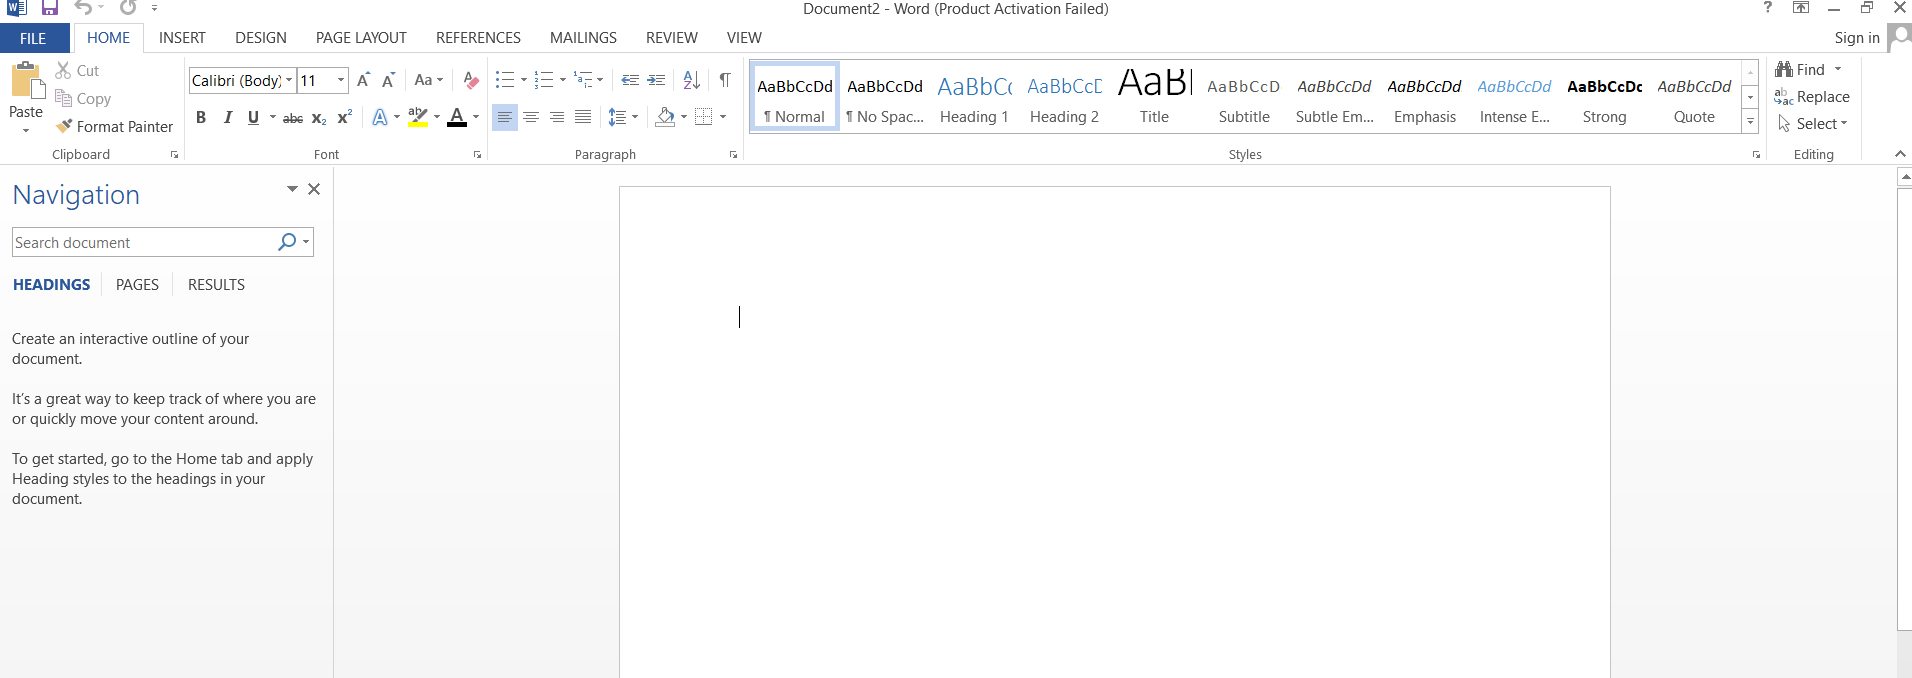Click the Word Help question mark
Screen dimensions: 1912x678
pyautogui.click(x=1768, y=8)
